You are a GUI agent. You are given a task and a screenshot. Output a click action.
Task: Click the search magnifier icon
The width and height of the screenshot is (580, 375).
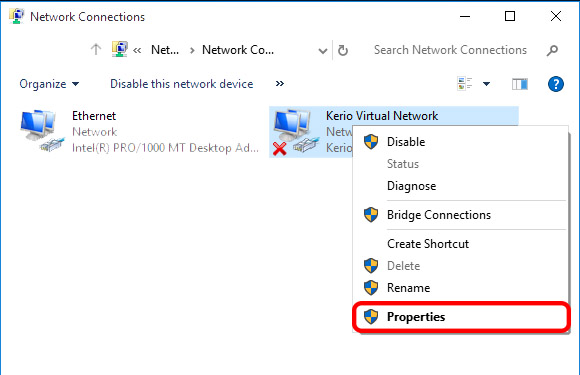click(x=552, y=50)
